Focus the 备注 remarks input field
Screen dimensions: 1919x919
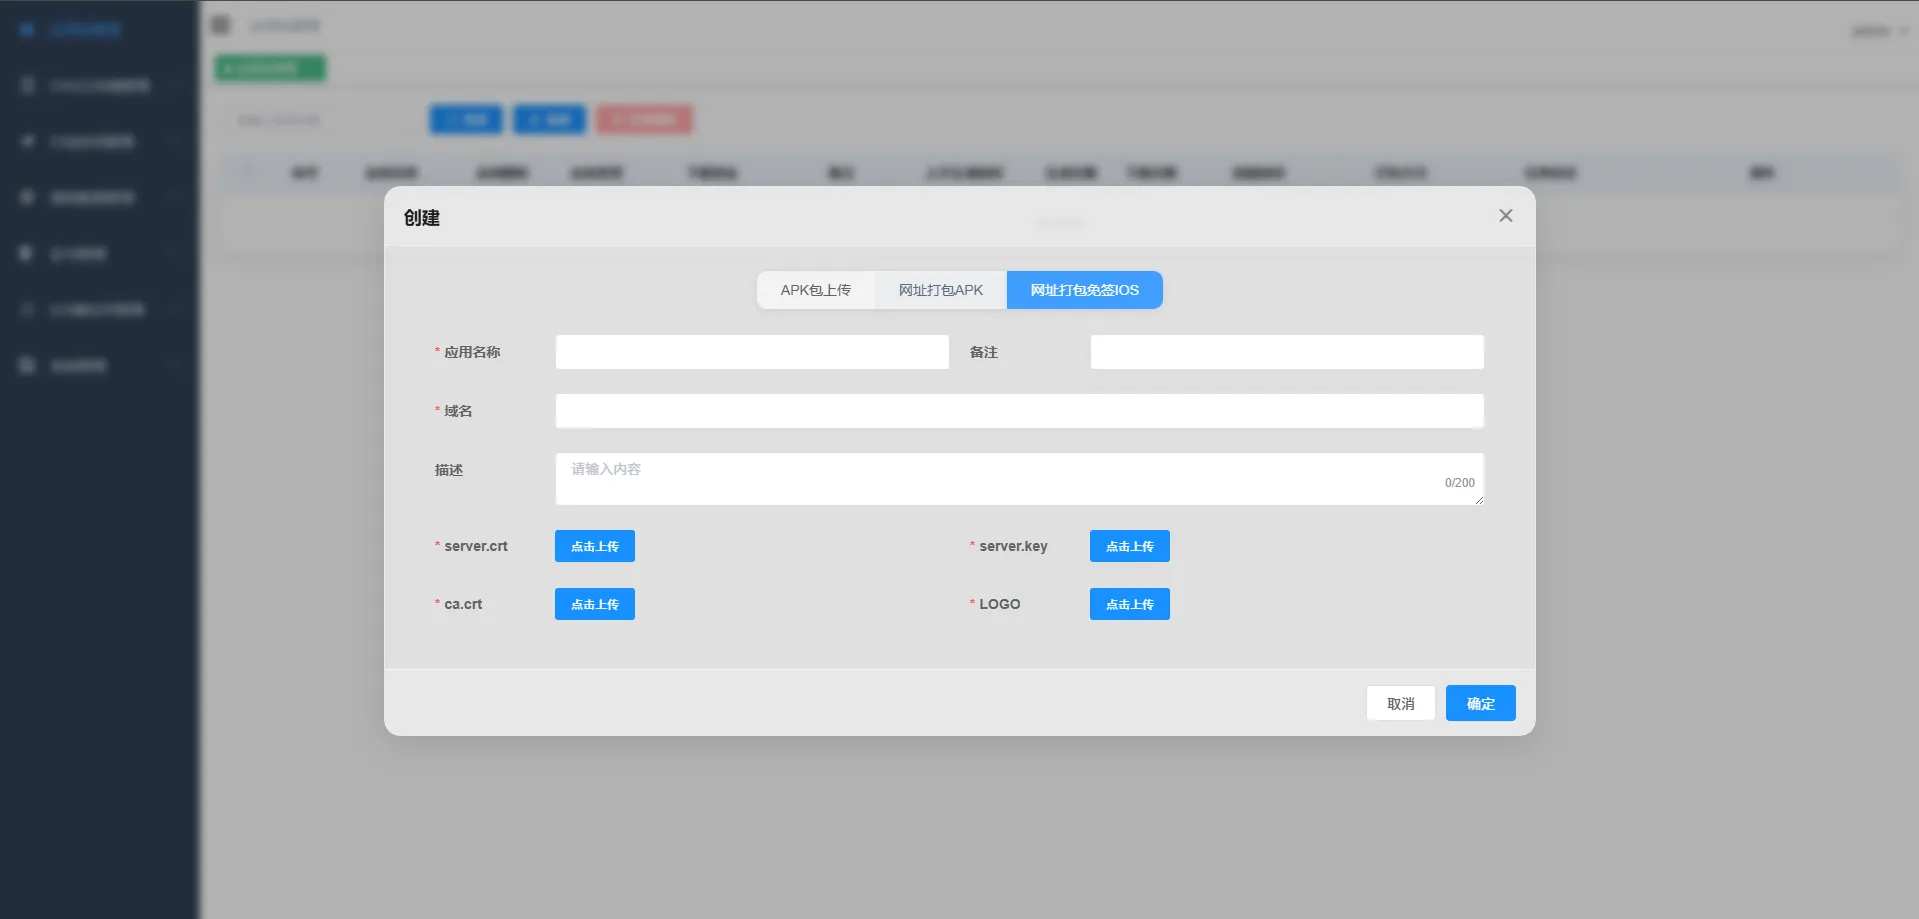point(1286,352)
